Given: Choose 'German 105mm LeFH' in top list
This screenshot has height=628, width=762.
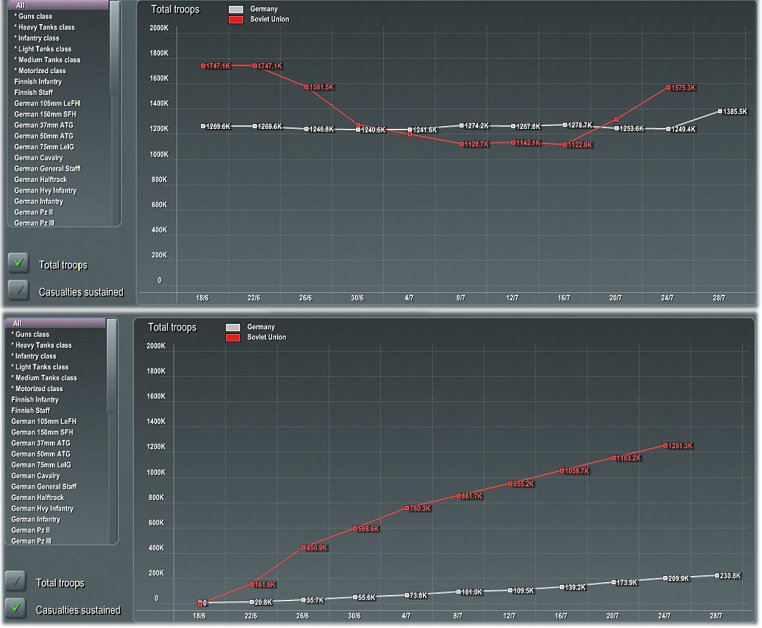Looking at the screenshot, I should [x=47, y=103].
